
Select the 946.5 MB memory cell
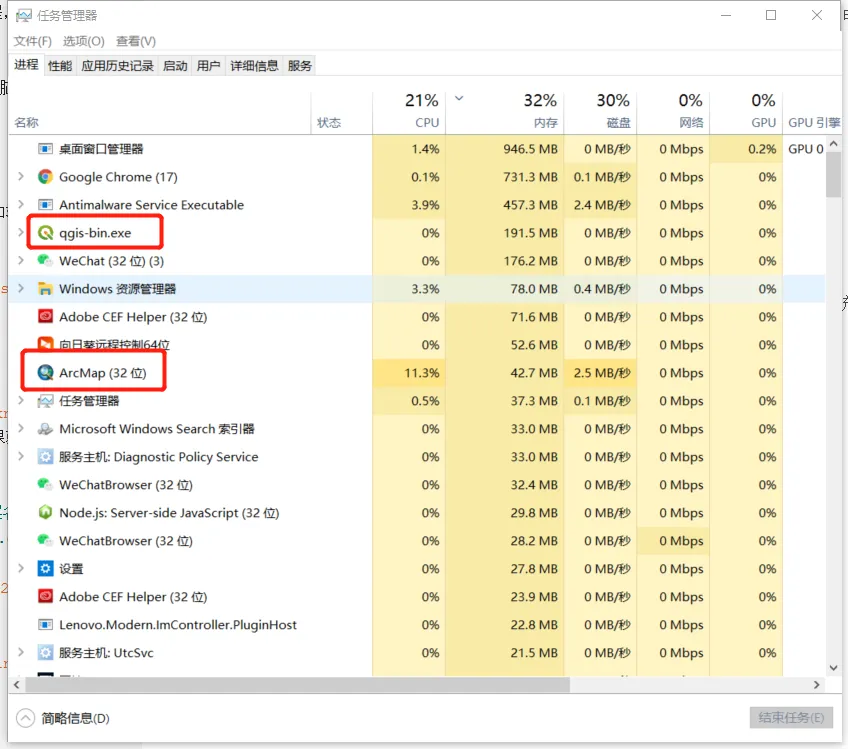tap(505, 149)
